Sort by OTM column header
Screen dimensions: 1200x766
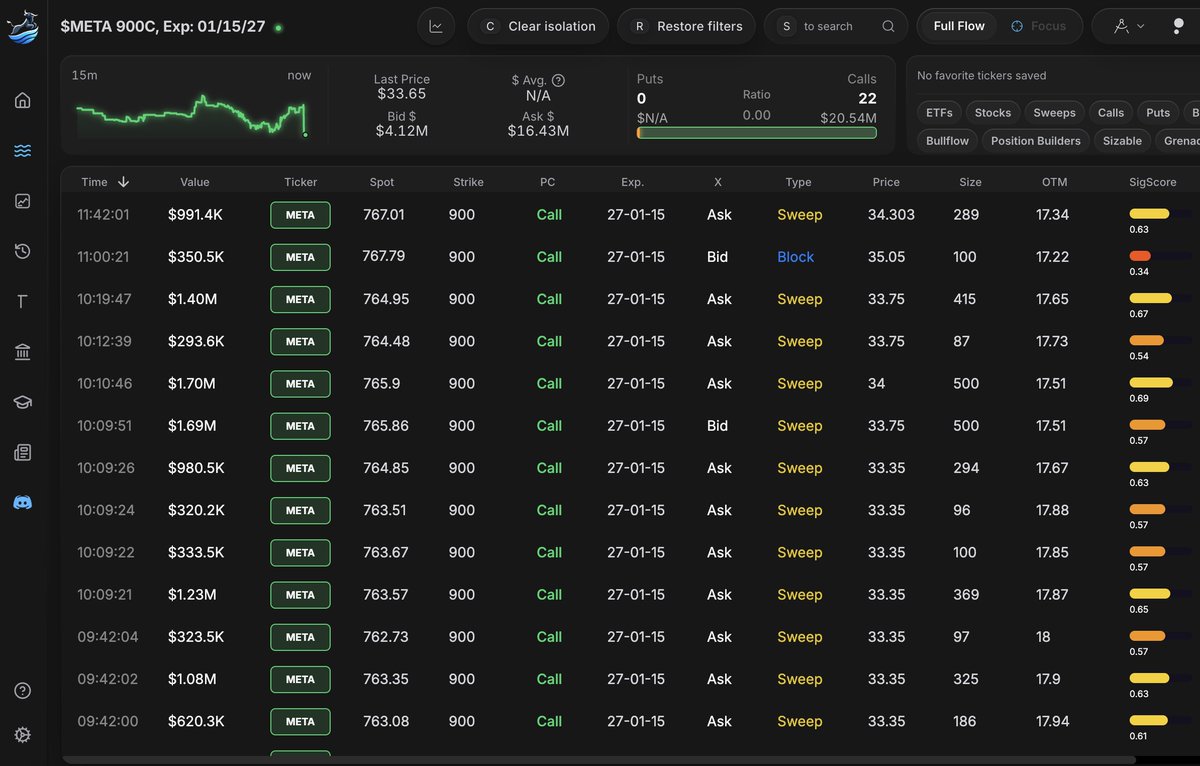click(x=1053, y=182)
